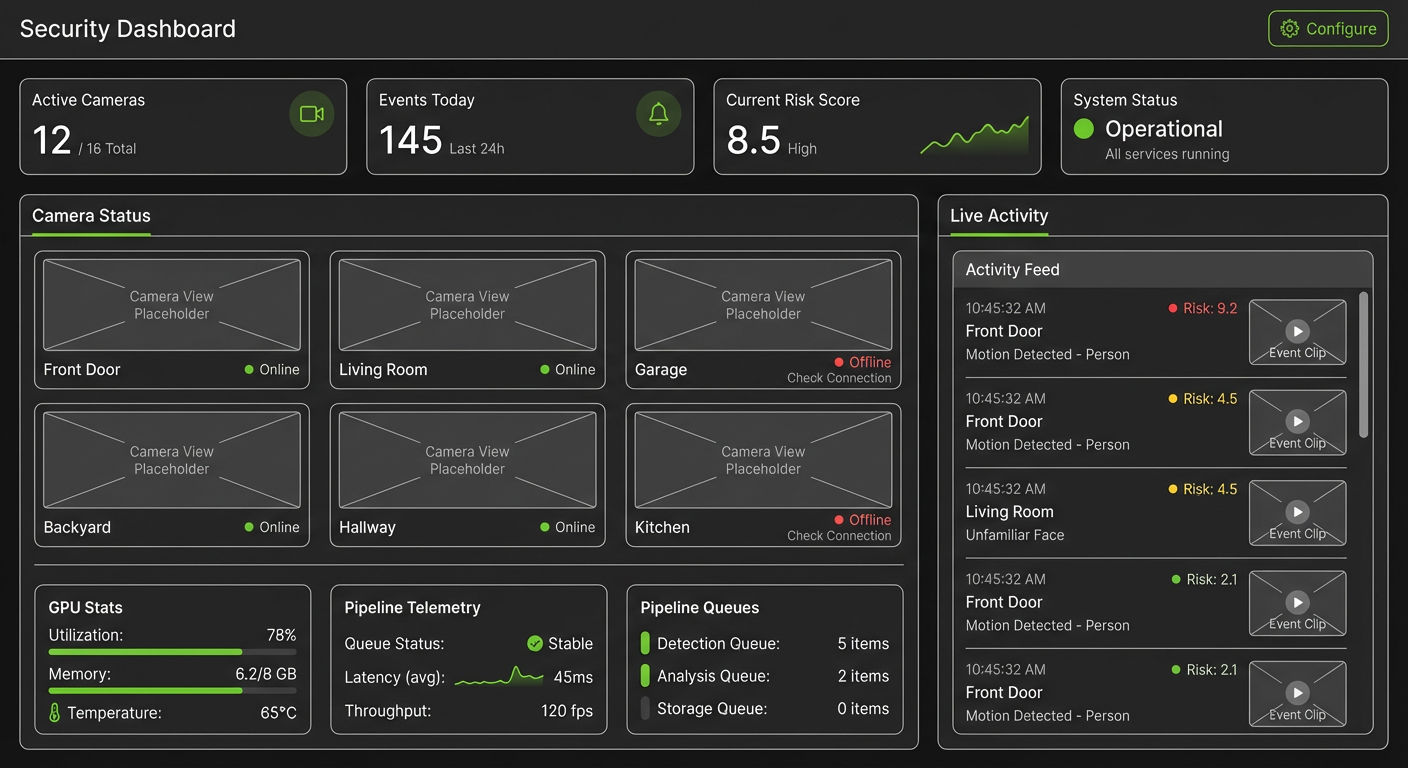Switch to the Live Activity tab
This screenshot has width=1408, height=768.
(998, 216)
